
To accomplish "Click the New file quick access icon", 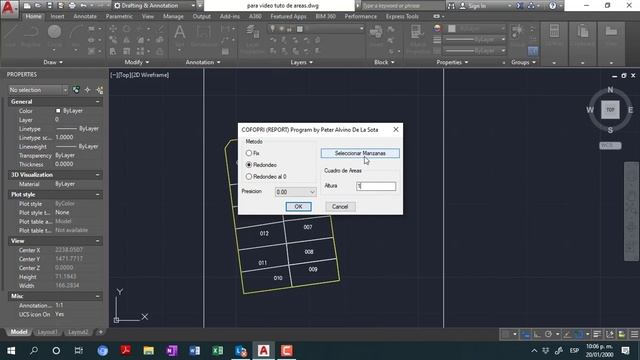I will point(27,6).
